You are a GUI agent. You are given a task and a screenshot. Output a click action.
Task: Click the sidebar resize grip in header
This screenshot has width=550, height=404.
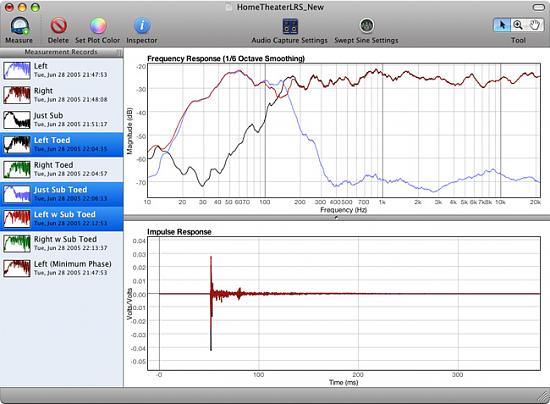click(x=119, y=53)
